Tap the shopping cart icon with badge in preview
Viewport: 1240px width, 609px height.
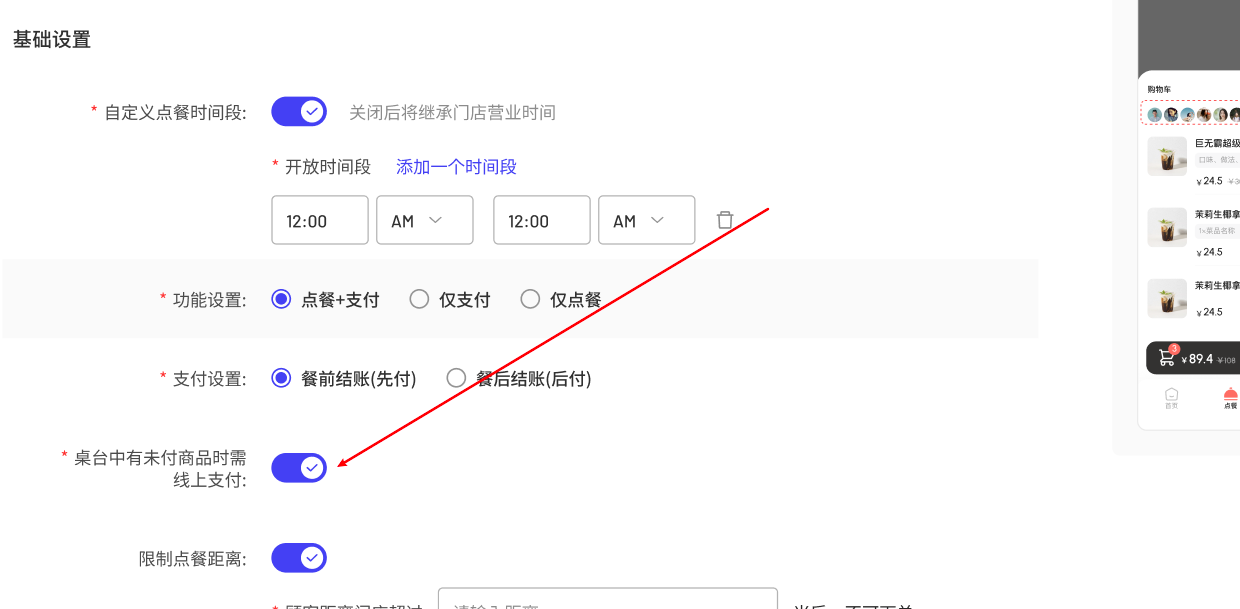pos(1167,357)
